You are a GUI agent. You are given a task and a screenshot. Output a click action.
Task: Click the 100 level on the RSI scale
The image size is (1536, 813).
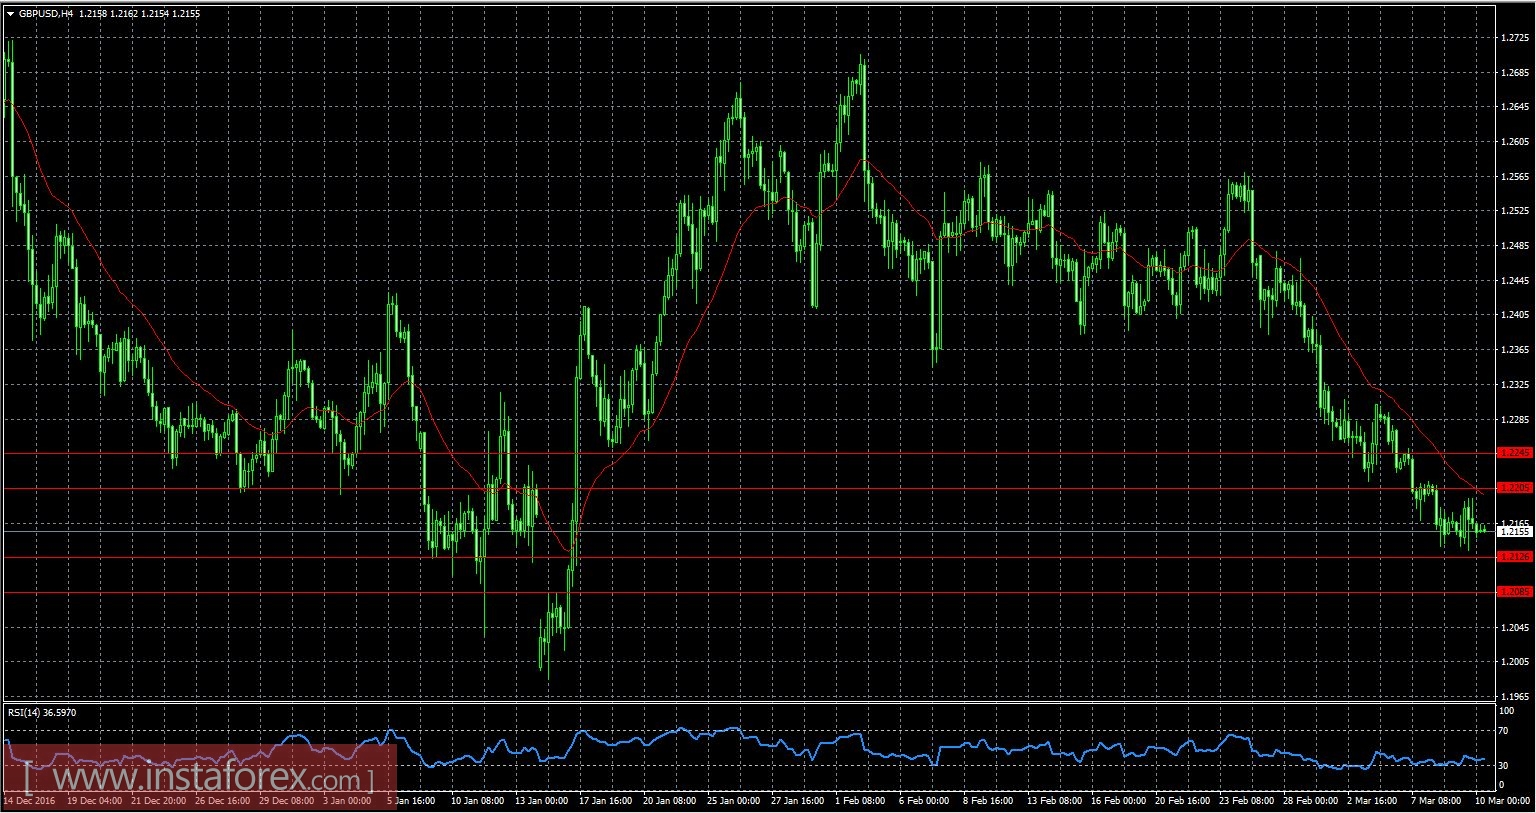pyautogui.click(x=1506, y=711)
